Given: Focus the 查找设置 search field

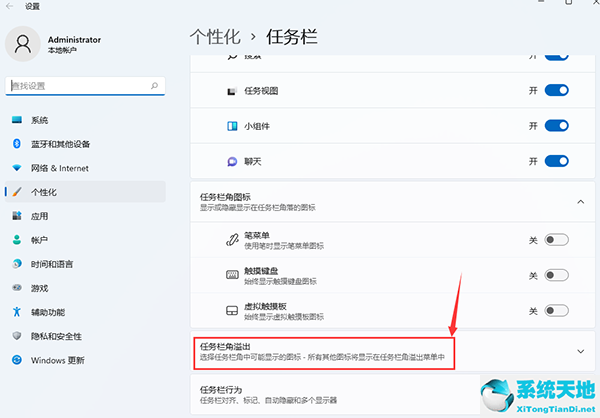Looking at the screenshot, I should (x=85, y=86).
